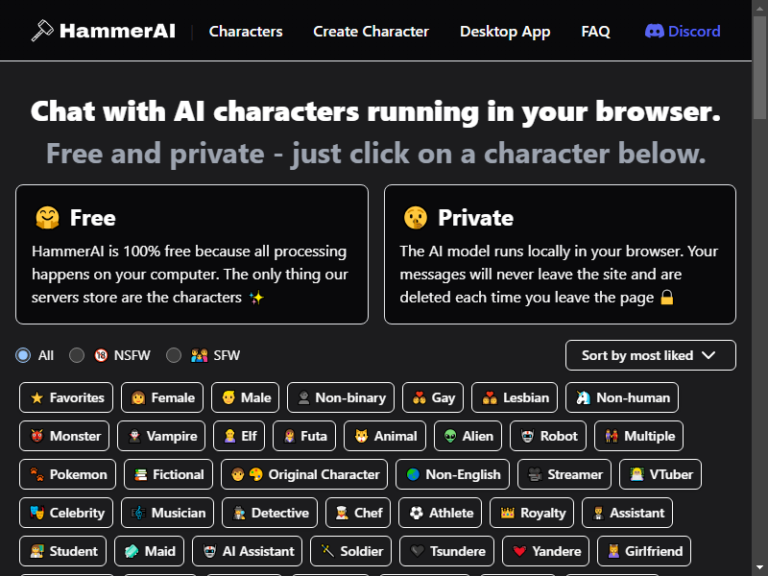Filter by the Non-binary tag
Viewport: 768px width, 576px height.
tap(340, 398)
